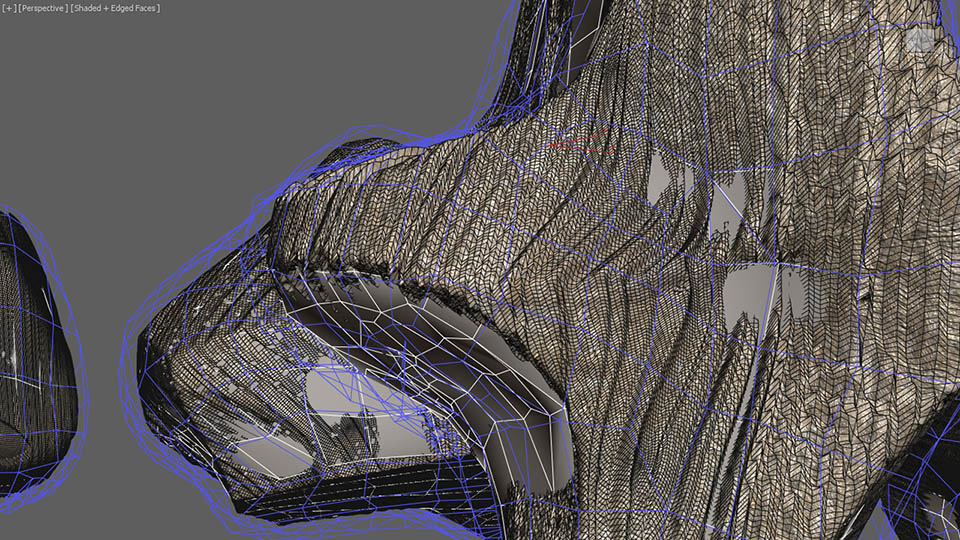Click the red transform gizmo on mesh
Viewport: 960px width, 540px height.
click(x=580, y=142)
